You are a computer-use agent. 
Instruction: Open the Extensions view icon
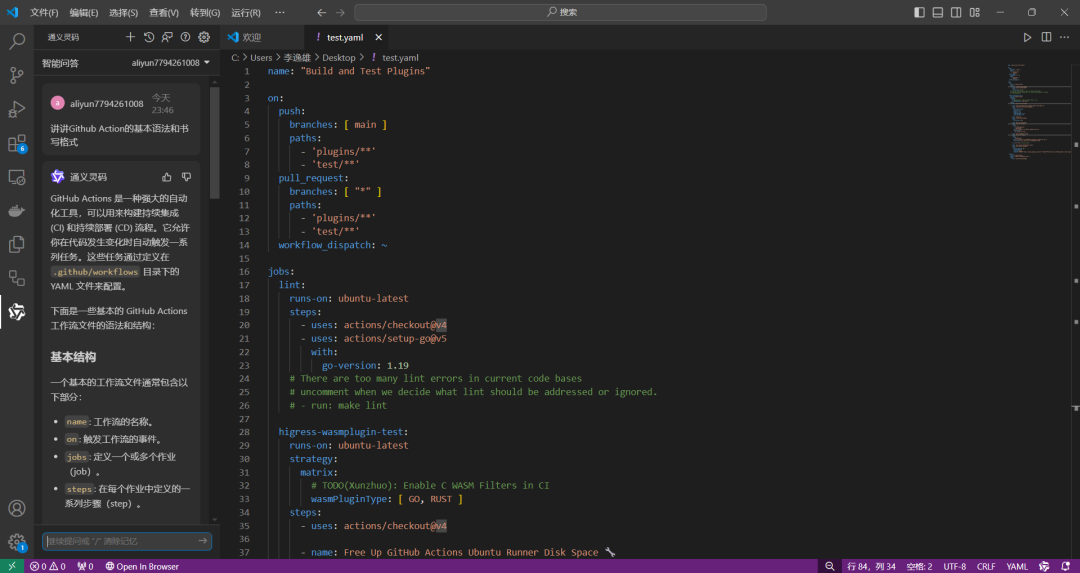pos(17,143)
